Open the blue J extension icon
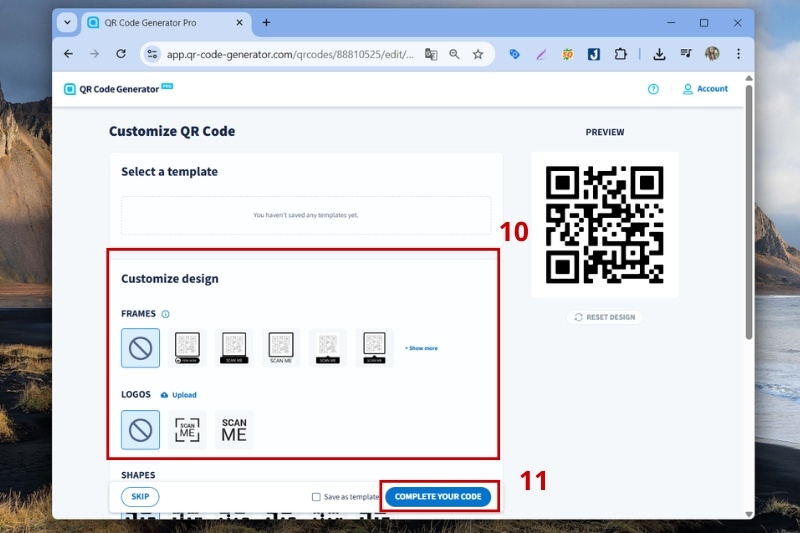Image resolution: width=800 pixels, height=533 pixels. (x=594, y=54)
